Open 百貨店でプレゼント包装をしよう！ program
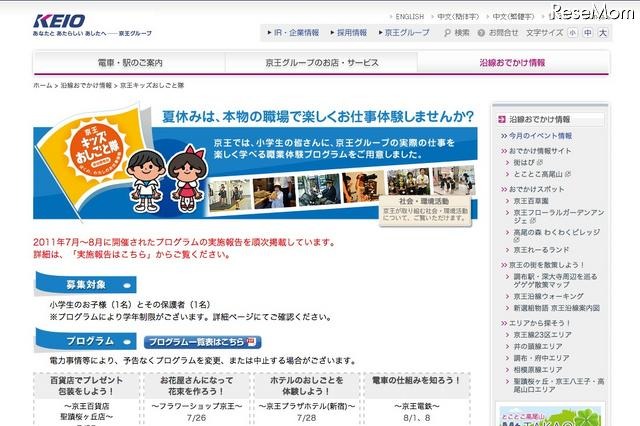 coord(87,386)
